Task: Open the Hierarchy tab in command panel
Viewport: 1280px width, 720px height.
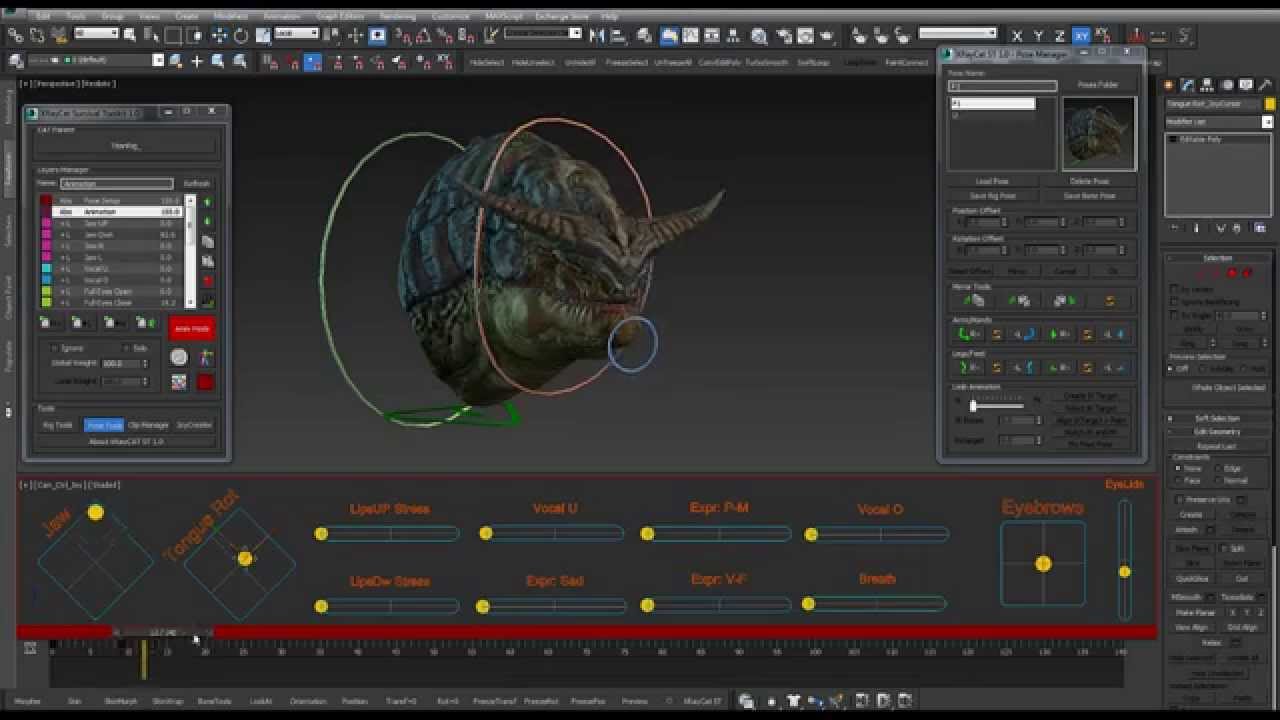Action: [1205, 86]
